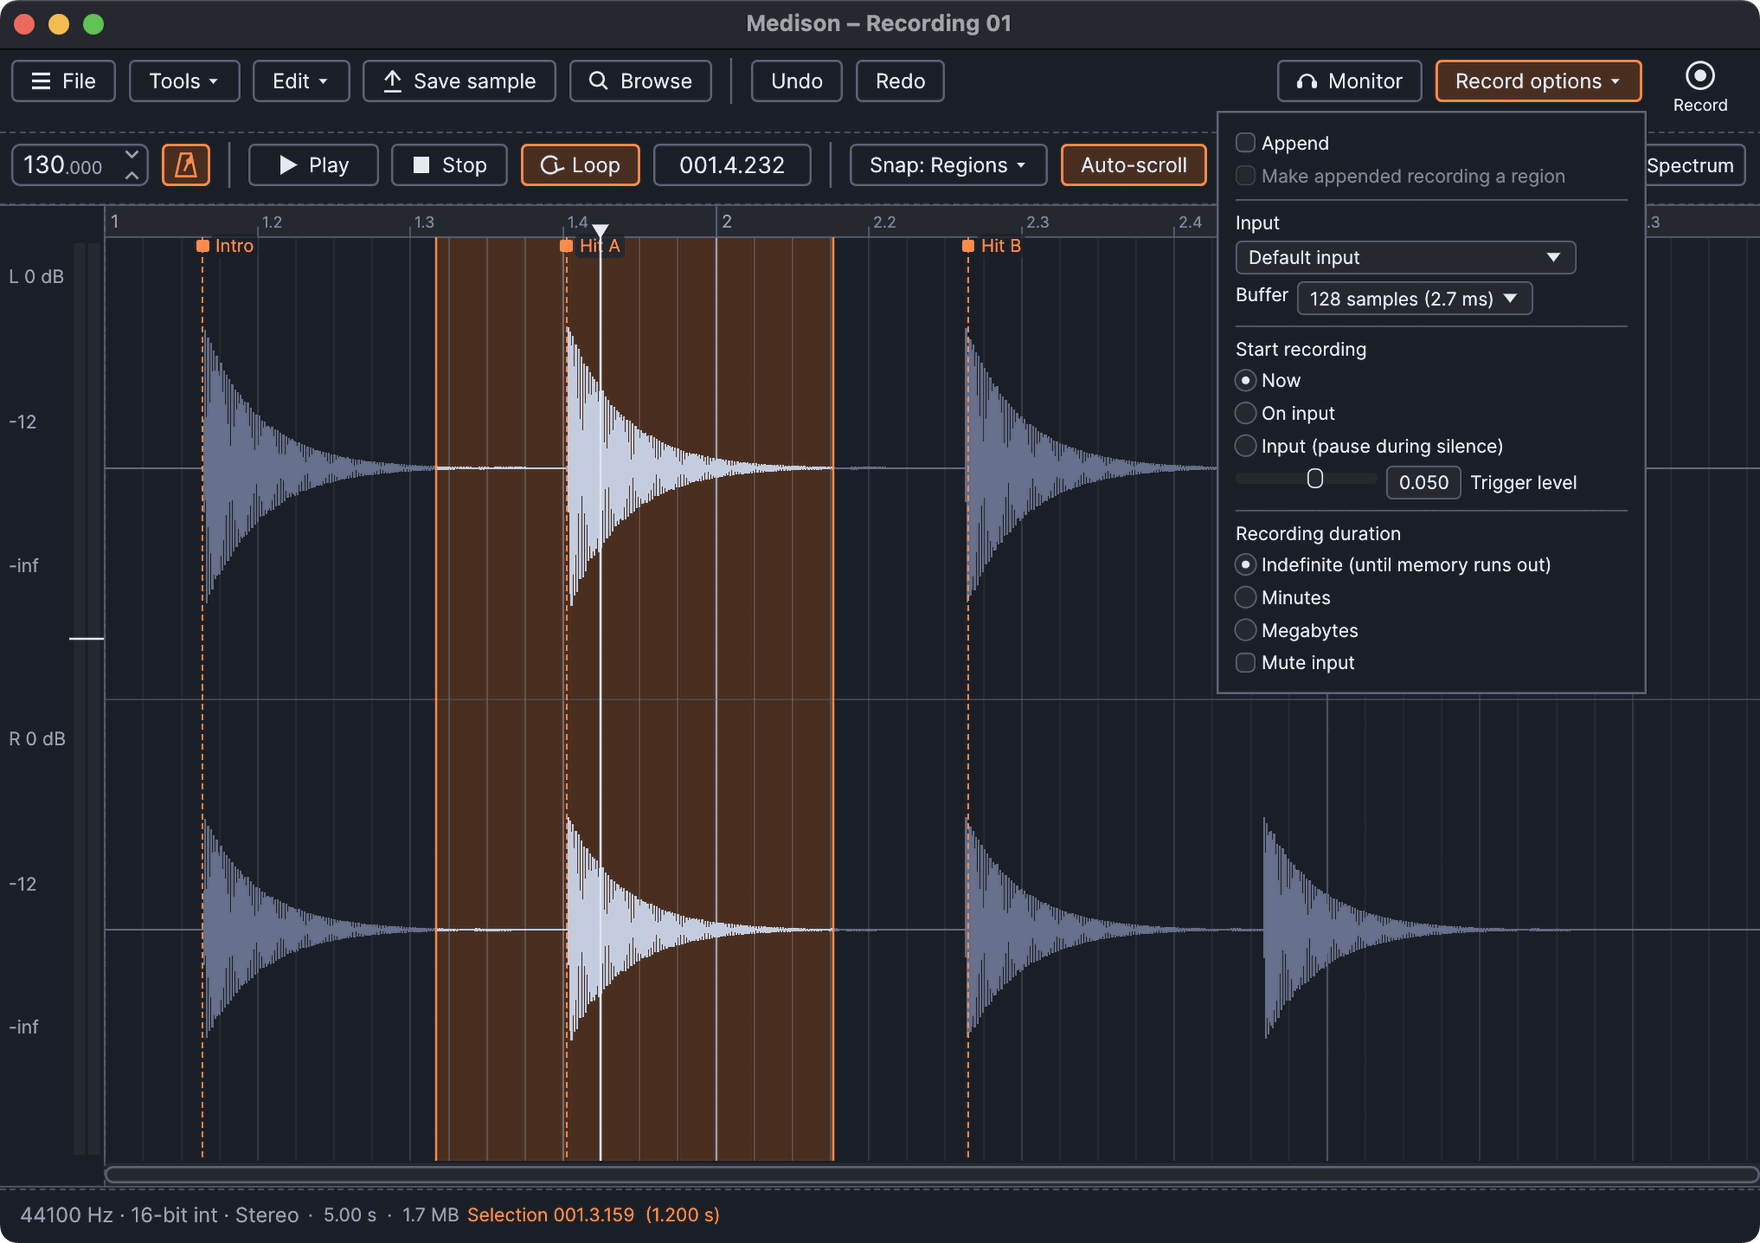
Task: Collapse the Record options dropdown
Action: [1537, 81]
